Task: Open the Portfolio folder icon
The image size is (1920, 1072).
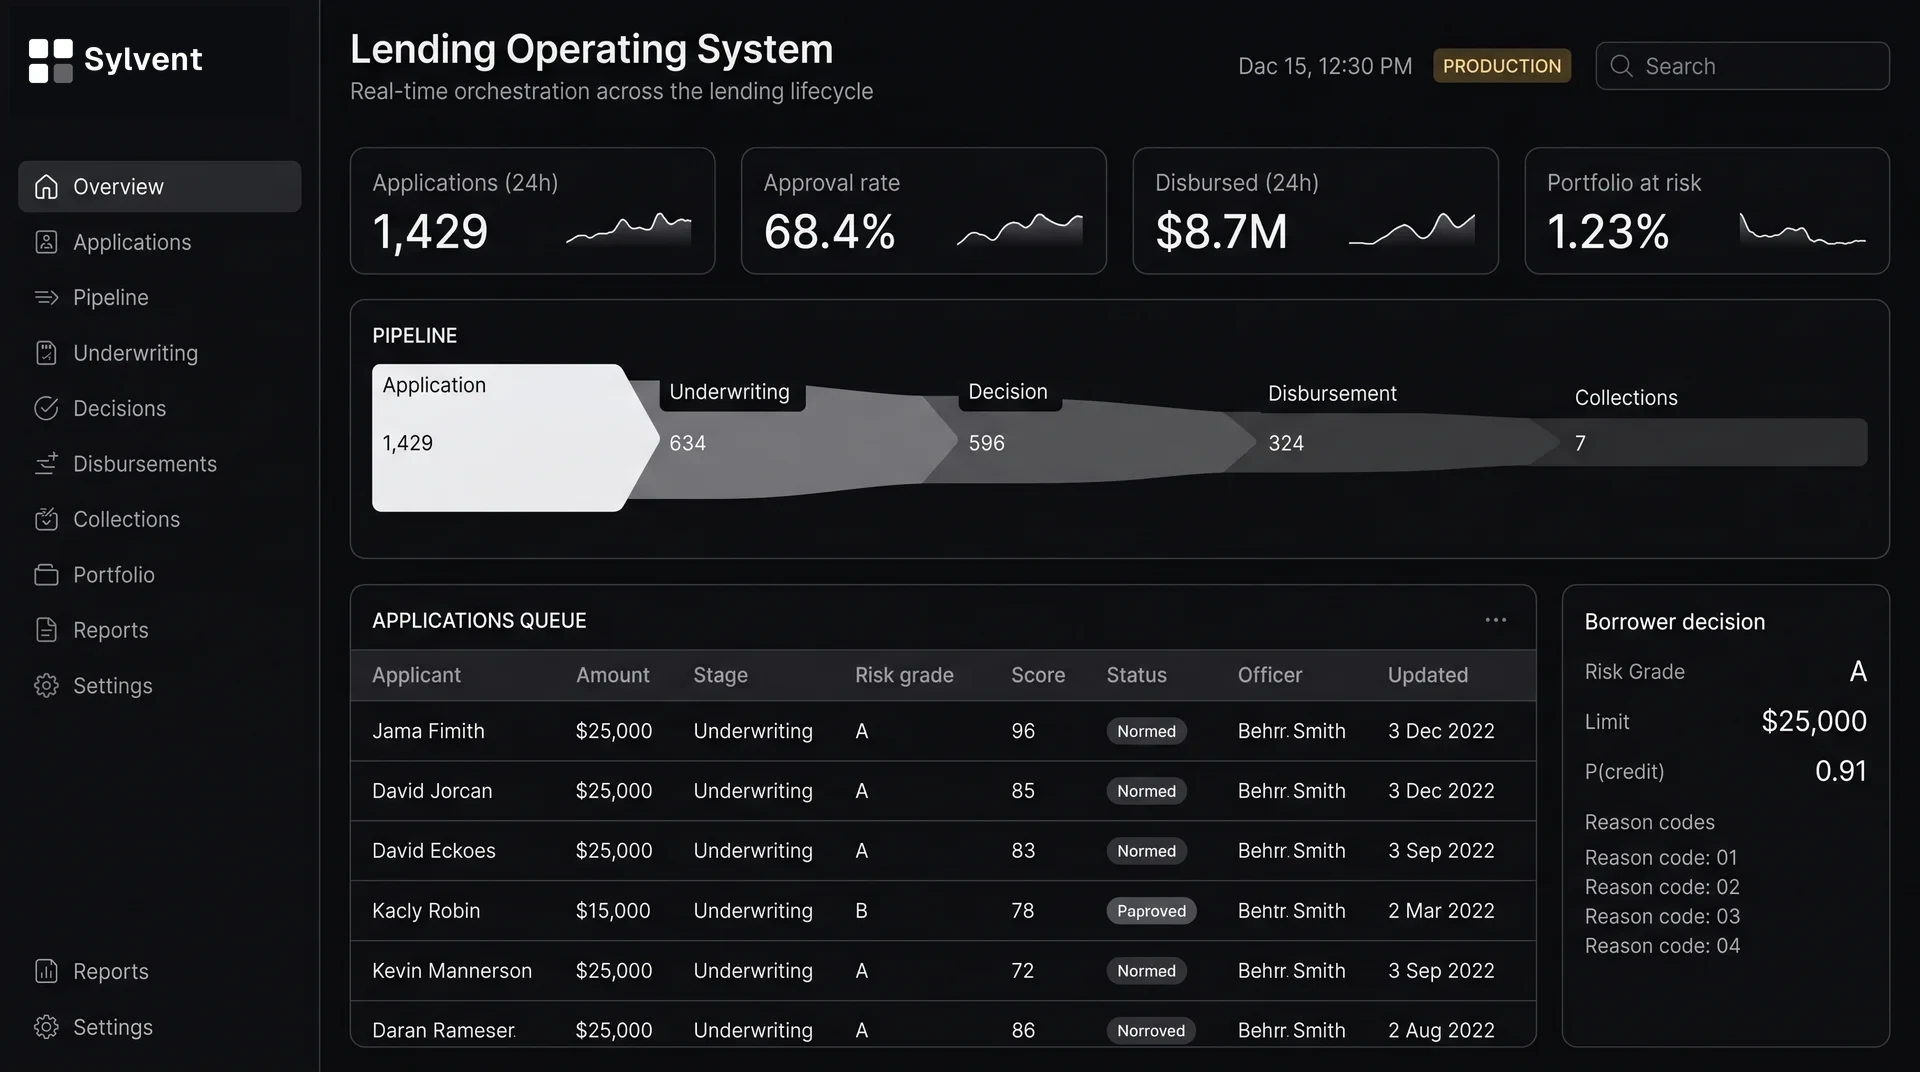Action: pos(46,575)
